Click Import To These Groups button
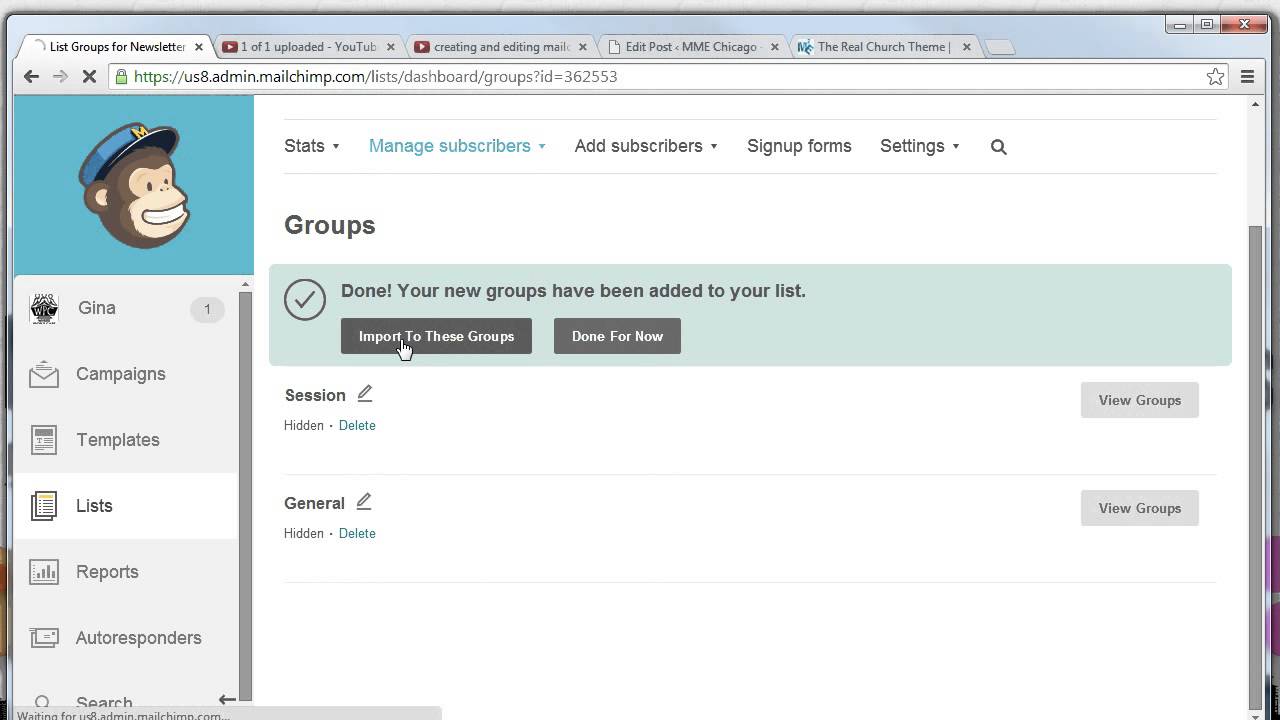Screen dimensions: 1280x720 pyautogui.click(x=436, y=336)
